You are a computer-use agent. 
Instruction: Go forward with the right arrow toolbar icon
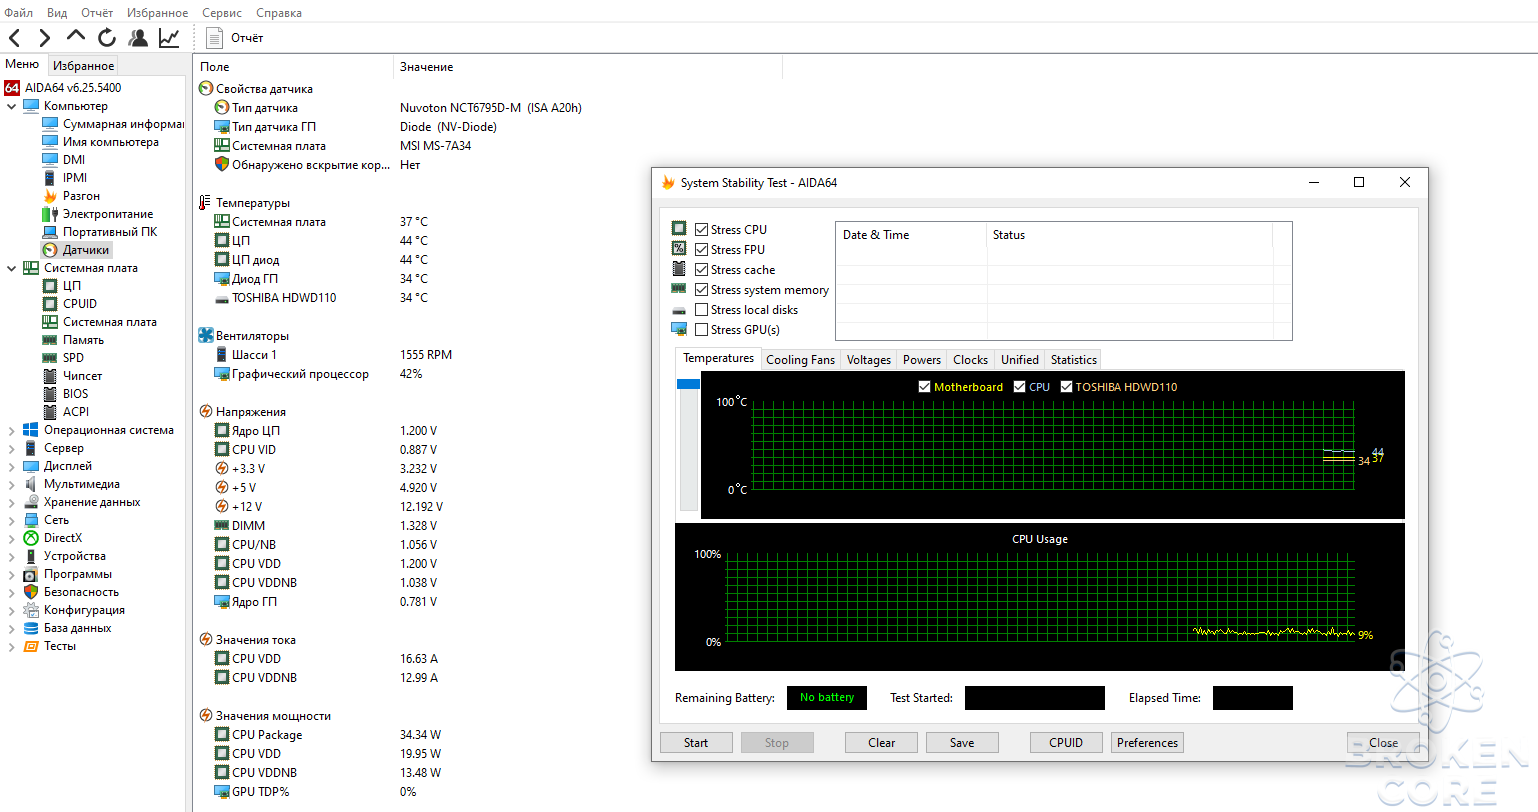coord(44,38)
